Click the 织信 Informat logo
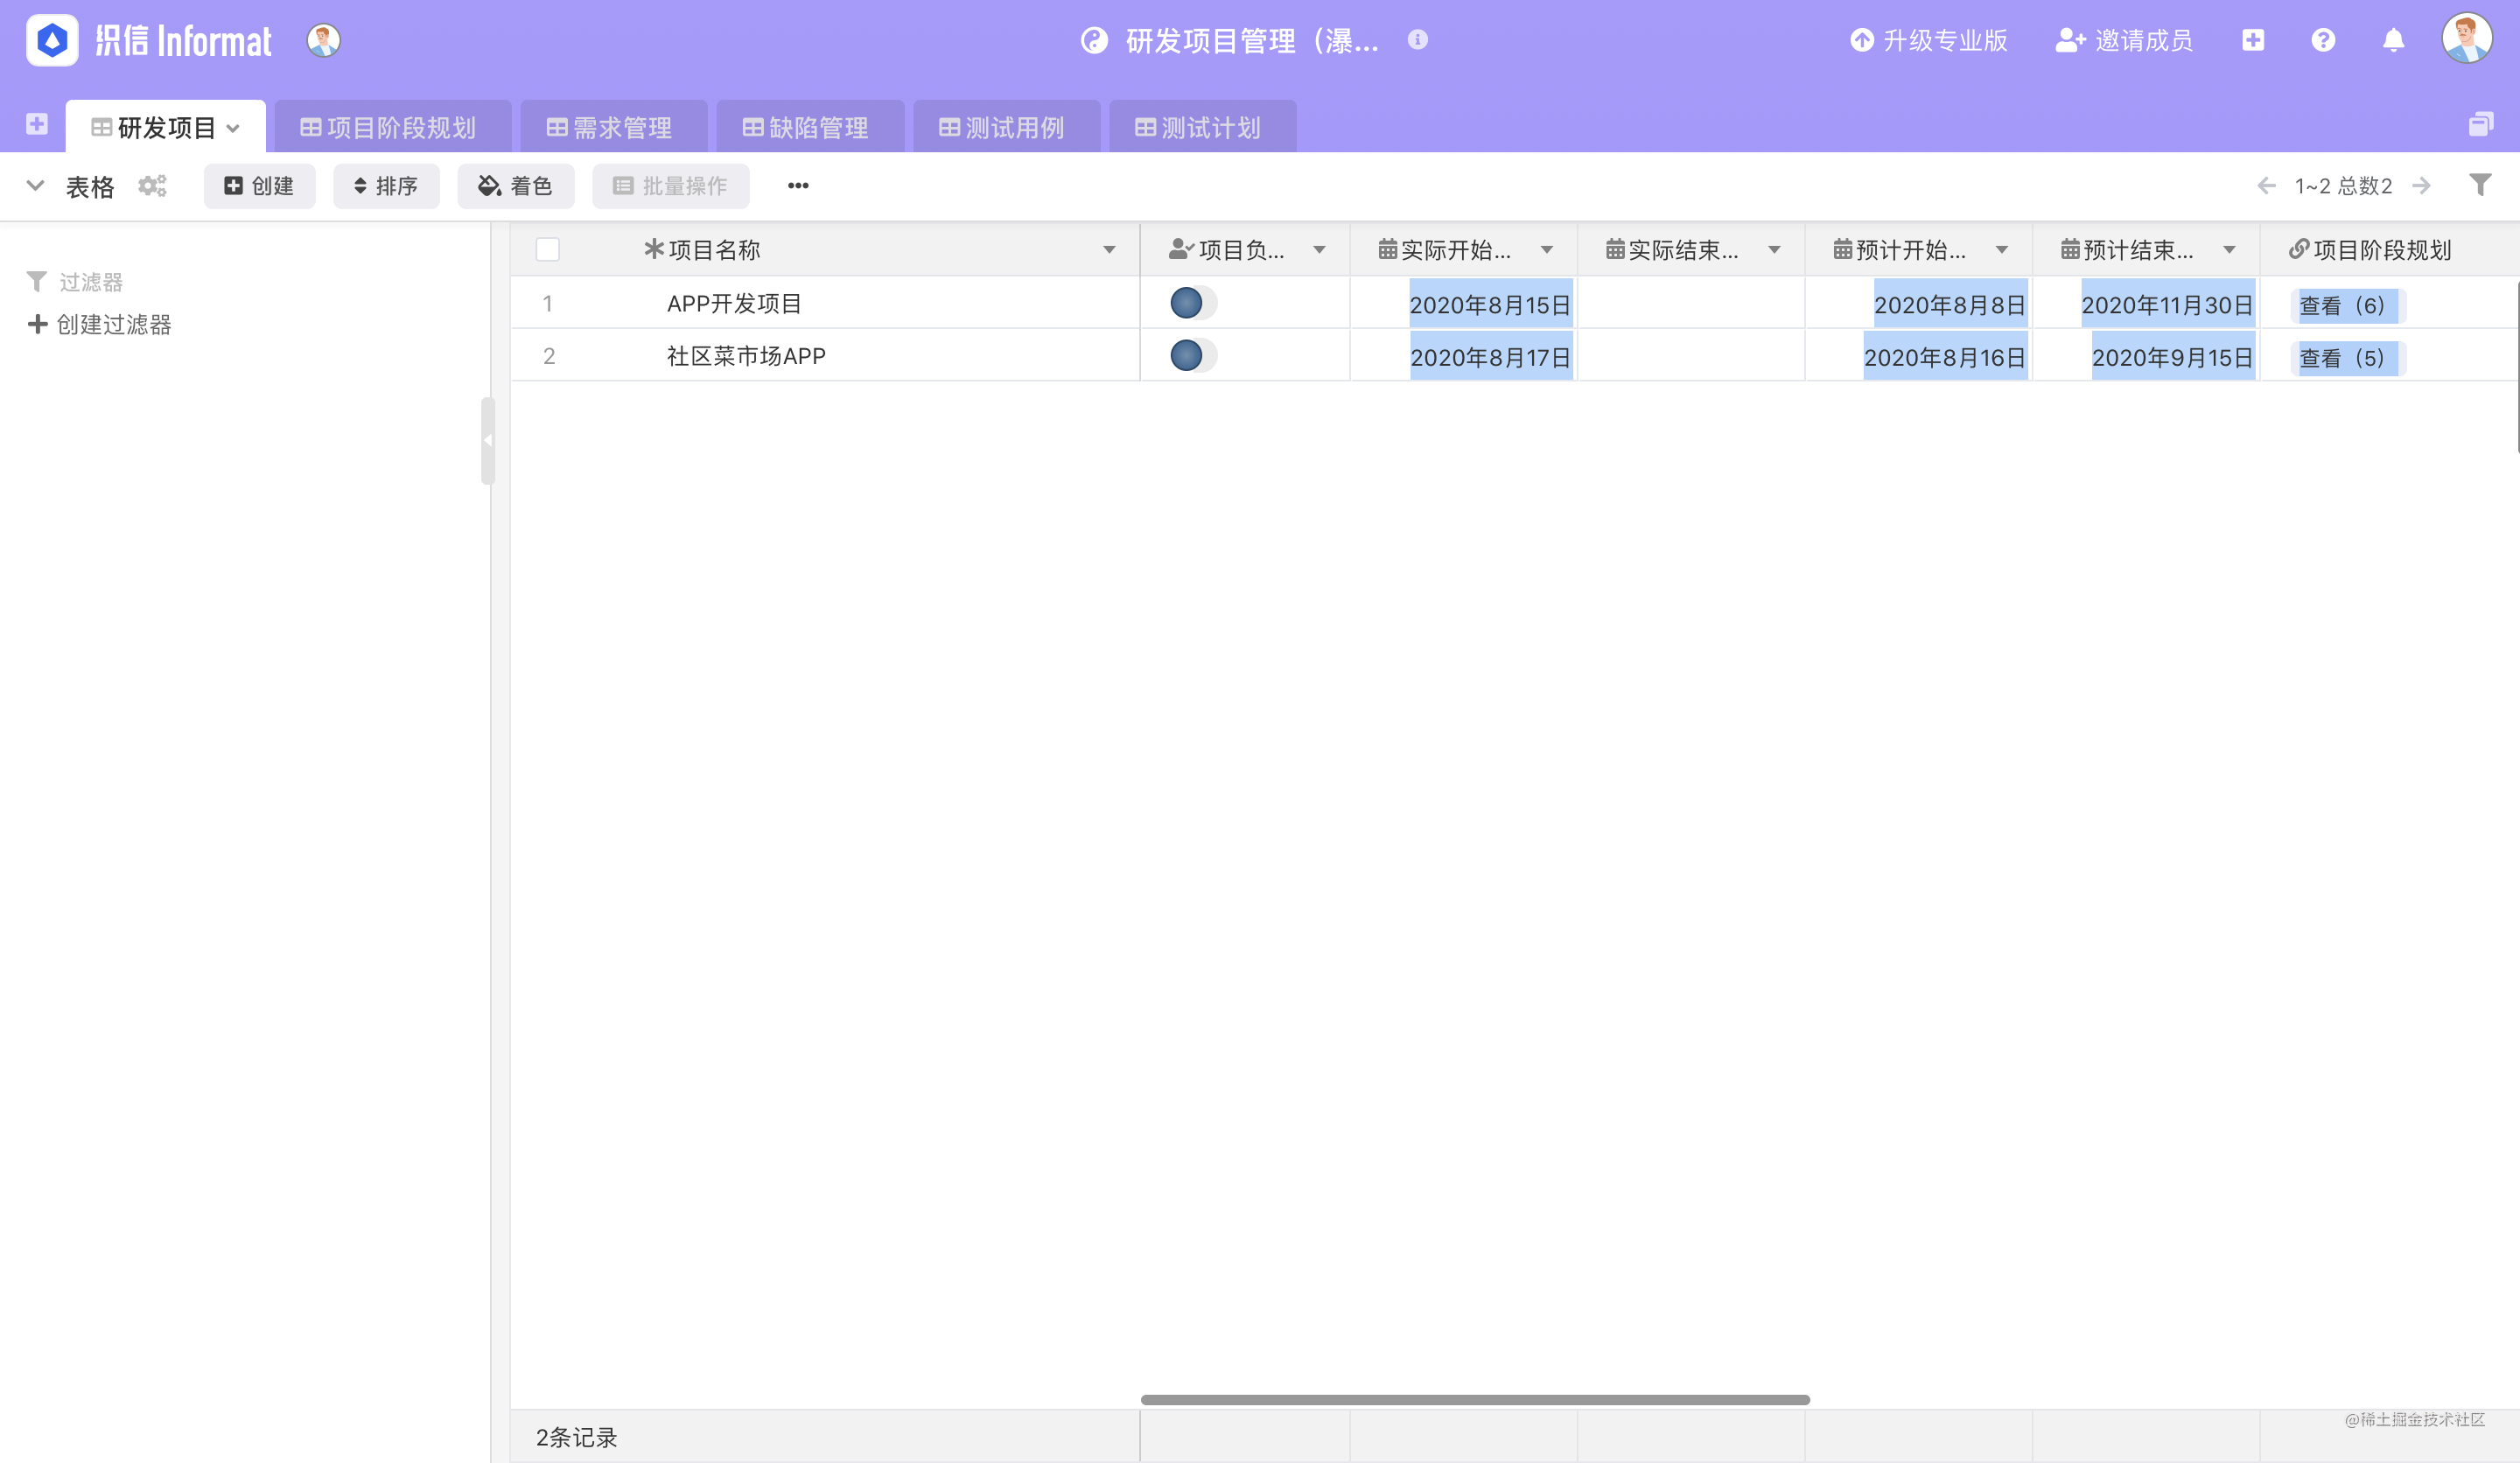 [x=148, y=40]
